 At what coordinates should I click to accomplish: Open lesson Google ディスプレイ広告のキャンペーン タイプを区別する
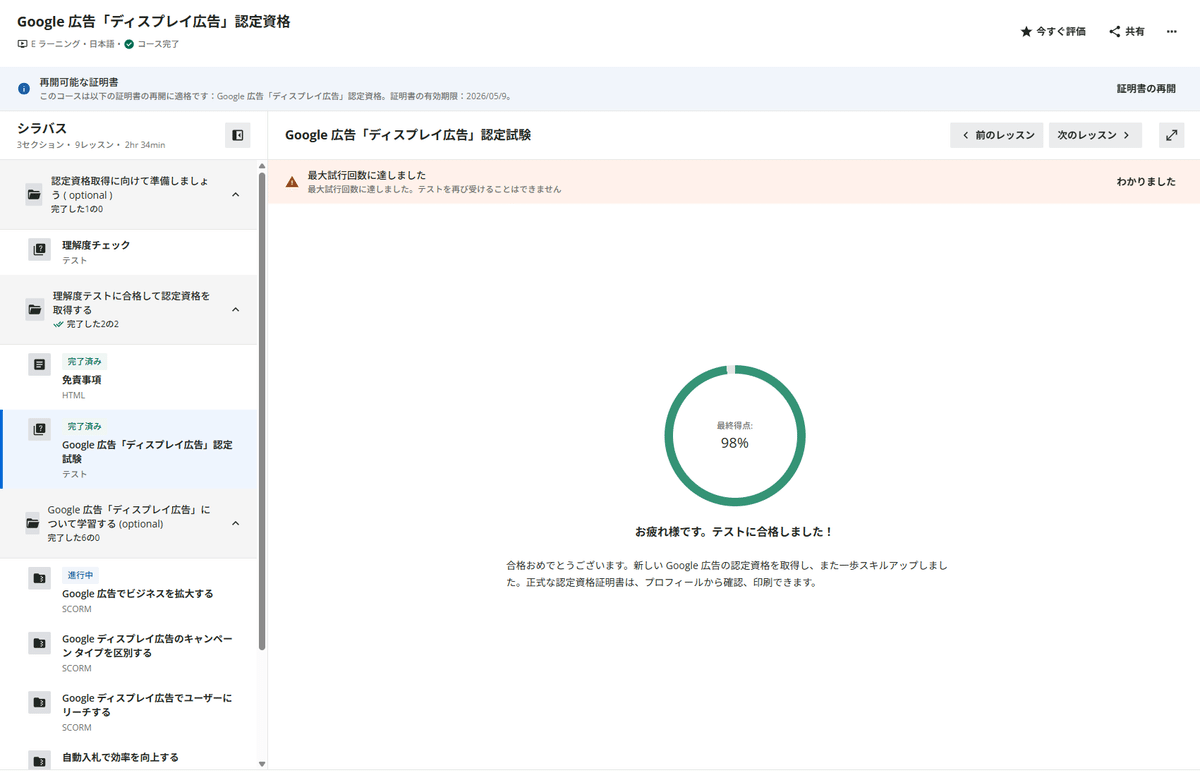[128, 653]
